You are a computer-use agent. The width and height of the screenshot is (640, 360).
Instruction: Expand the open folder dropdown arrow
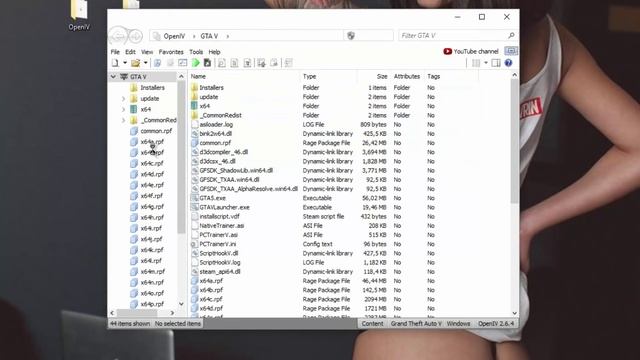pos(145,63)
